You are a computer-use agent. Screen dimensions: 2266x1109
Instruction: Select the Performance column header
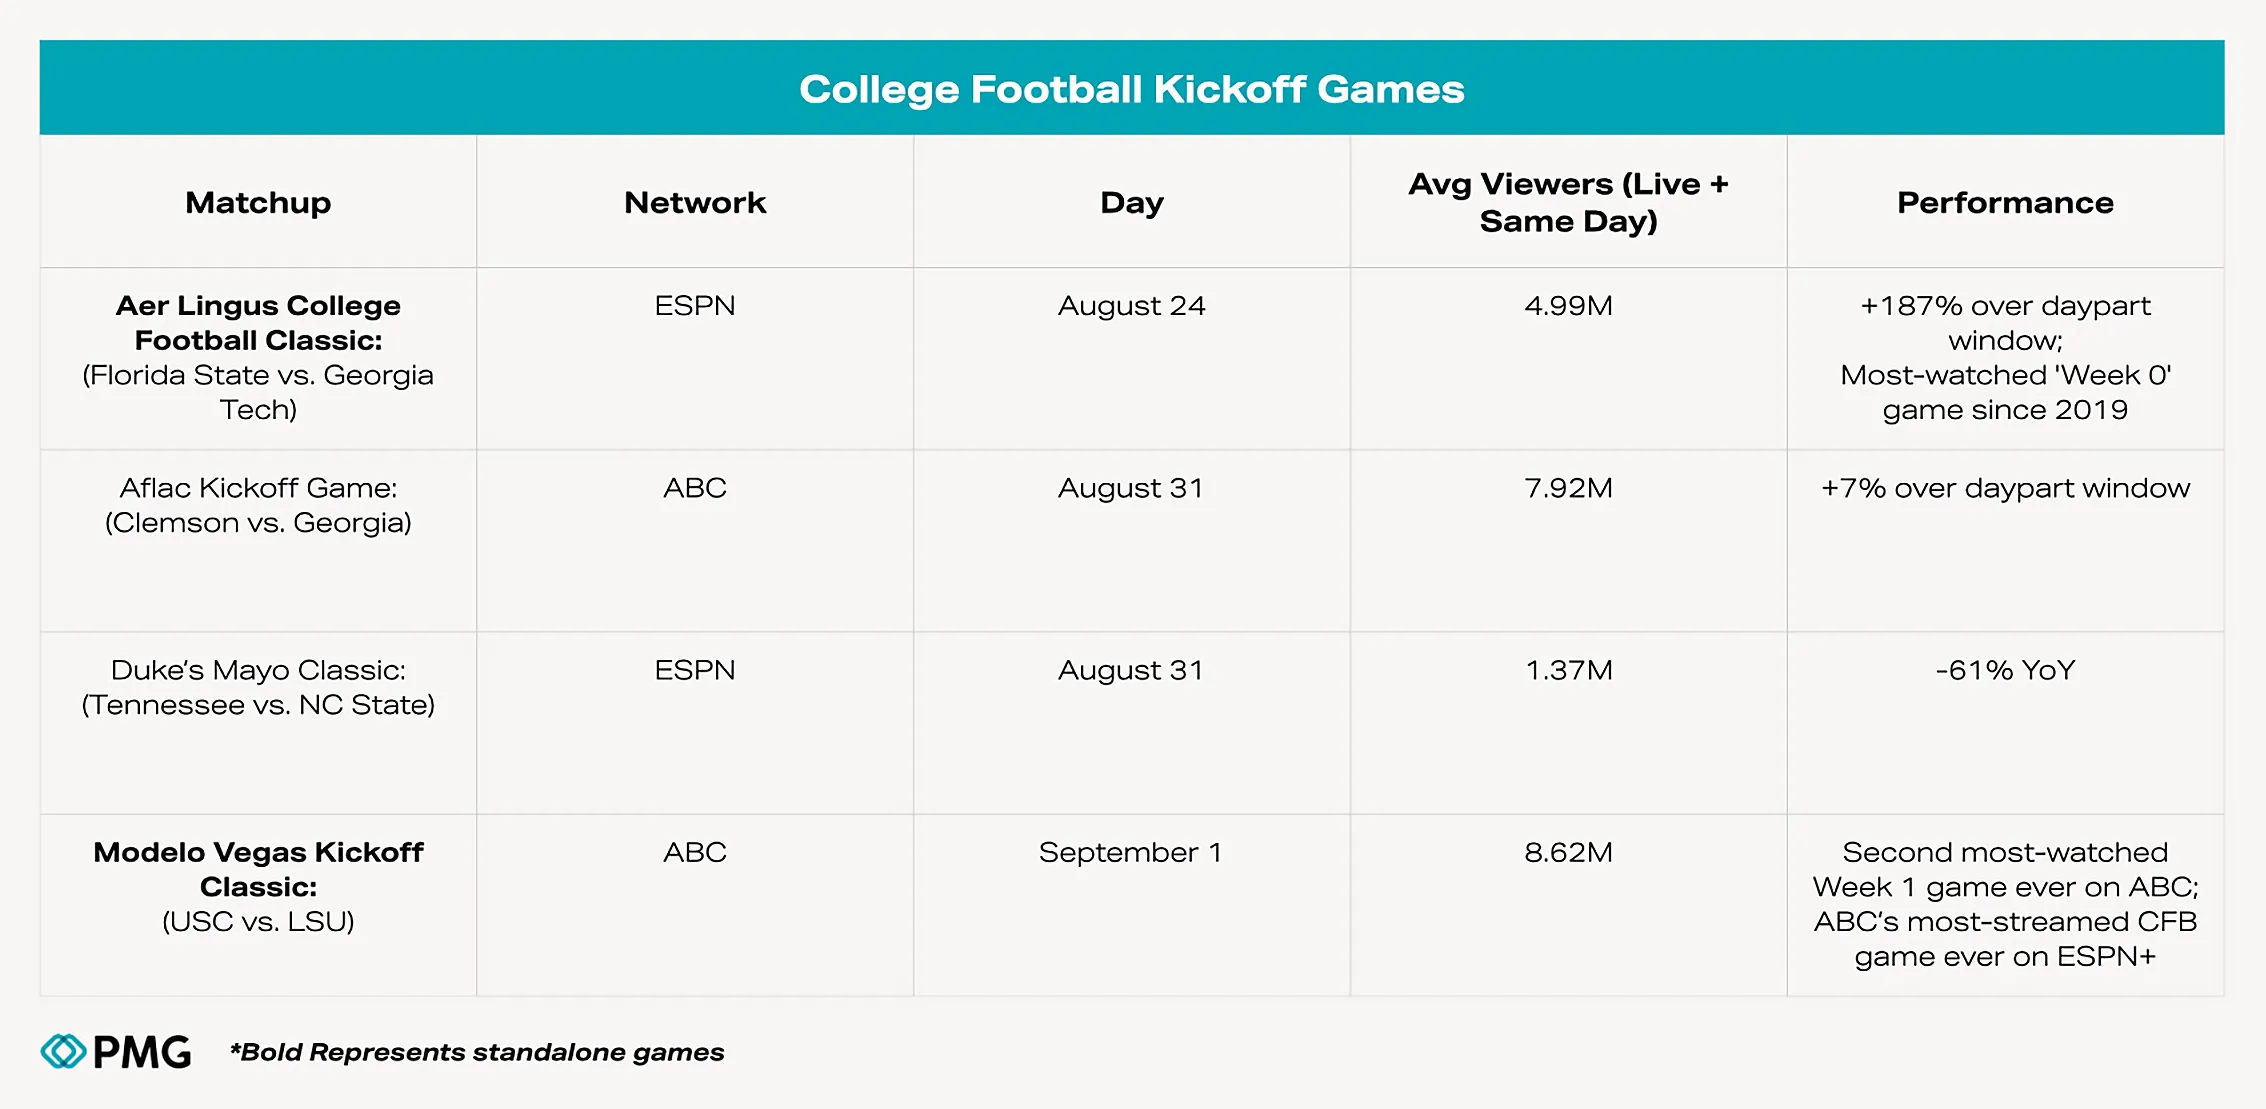pyautogui.click(x=2005, y=203)
